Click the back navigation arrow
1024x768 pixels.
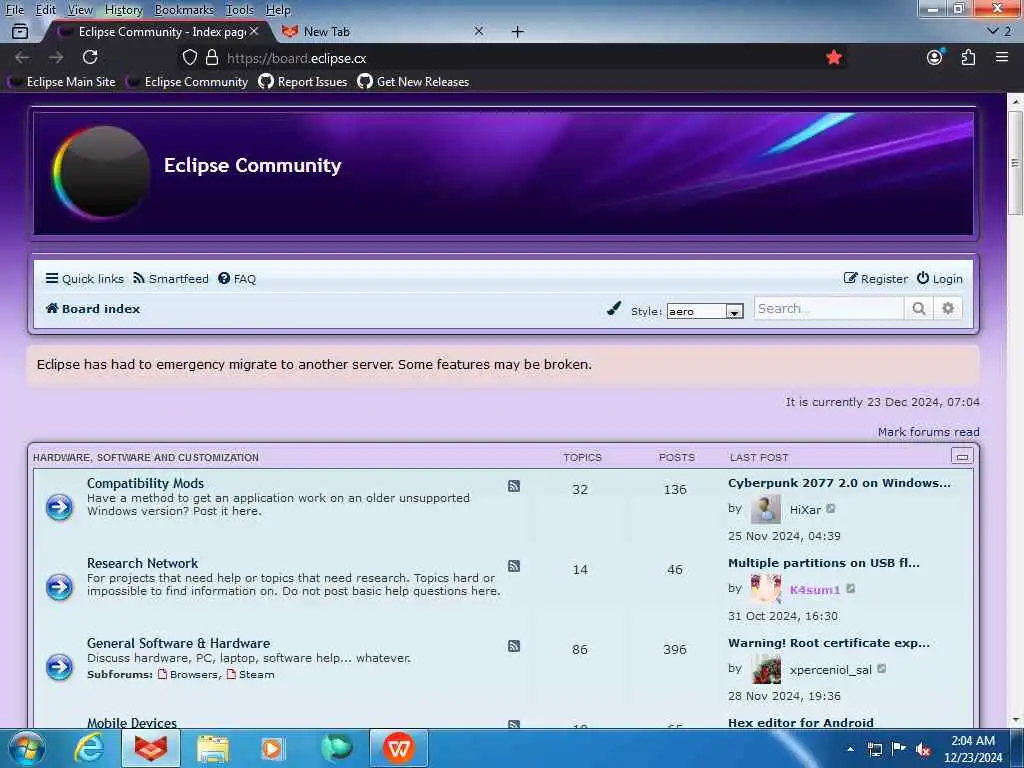[22, 57]
